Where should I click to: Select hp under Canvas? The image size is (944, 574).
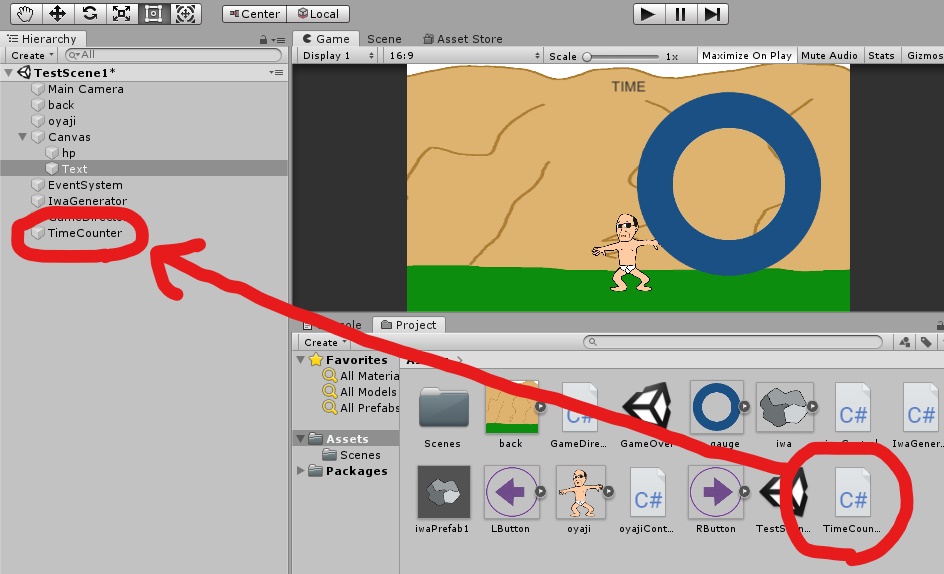pos(69,153)
